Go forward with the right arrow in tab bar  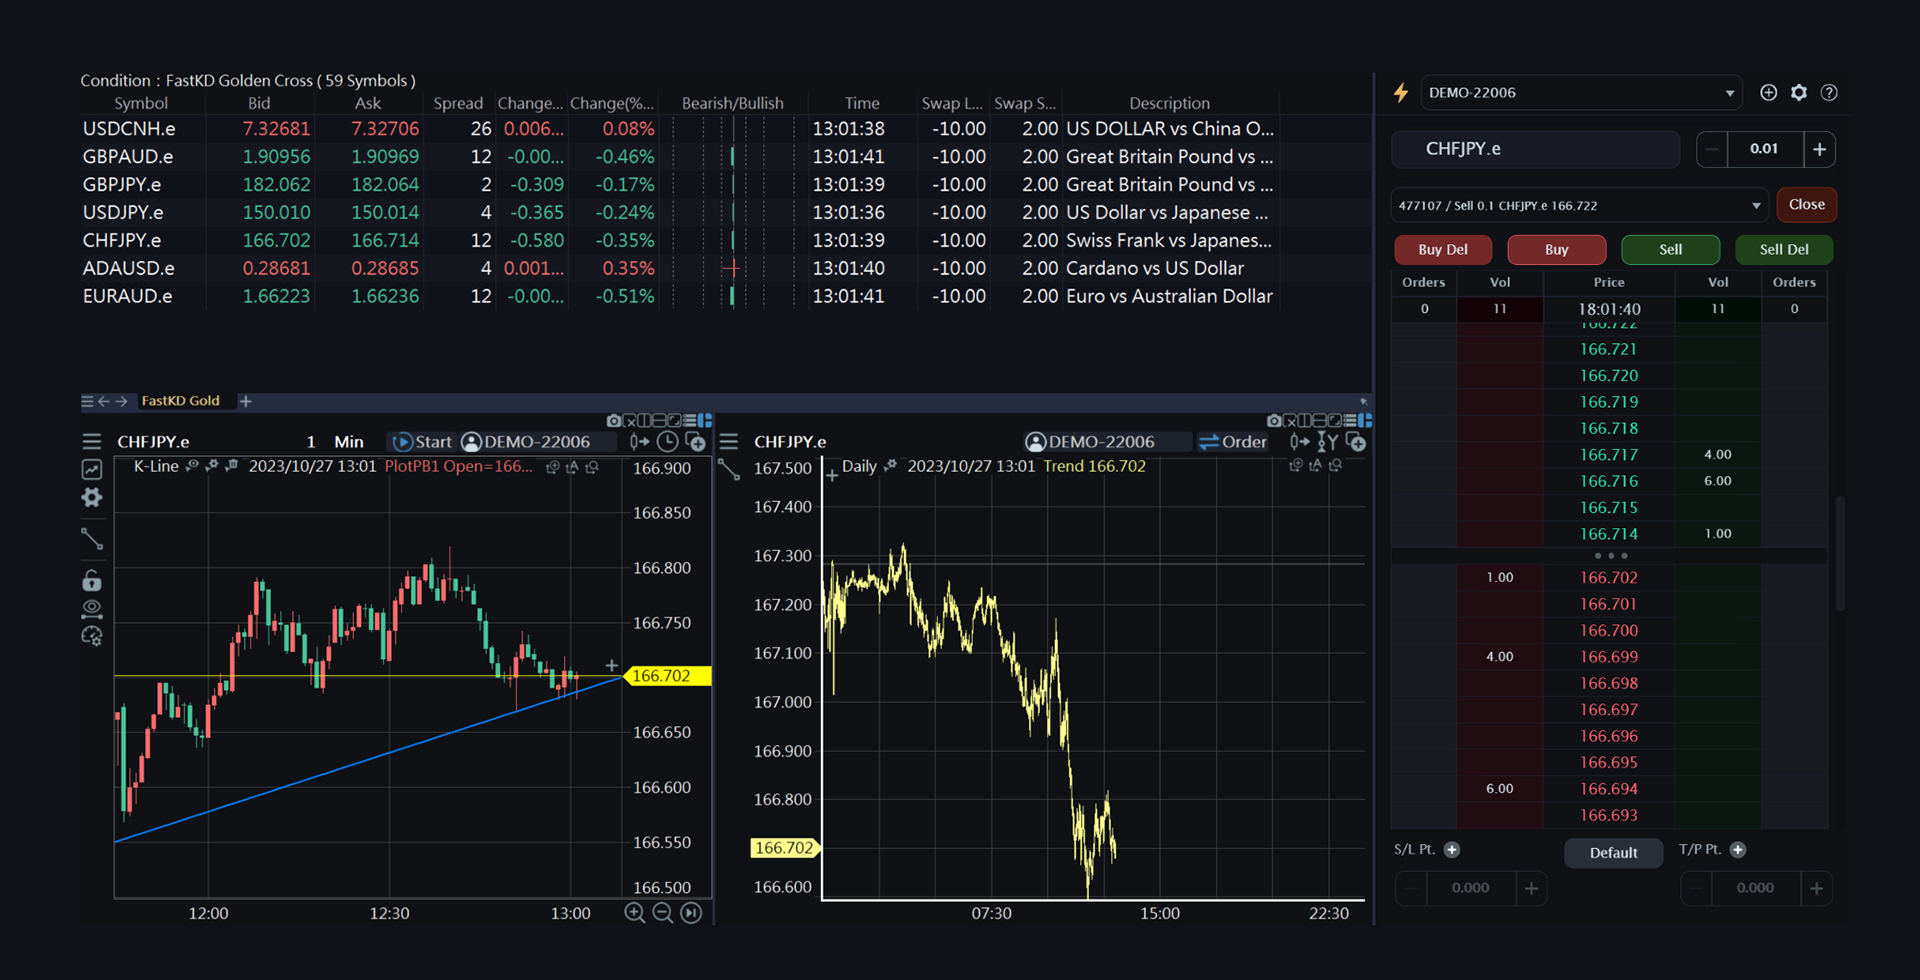[x=122, y=401]
